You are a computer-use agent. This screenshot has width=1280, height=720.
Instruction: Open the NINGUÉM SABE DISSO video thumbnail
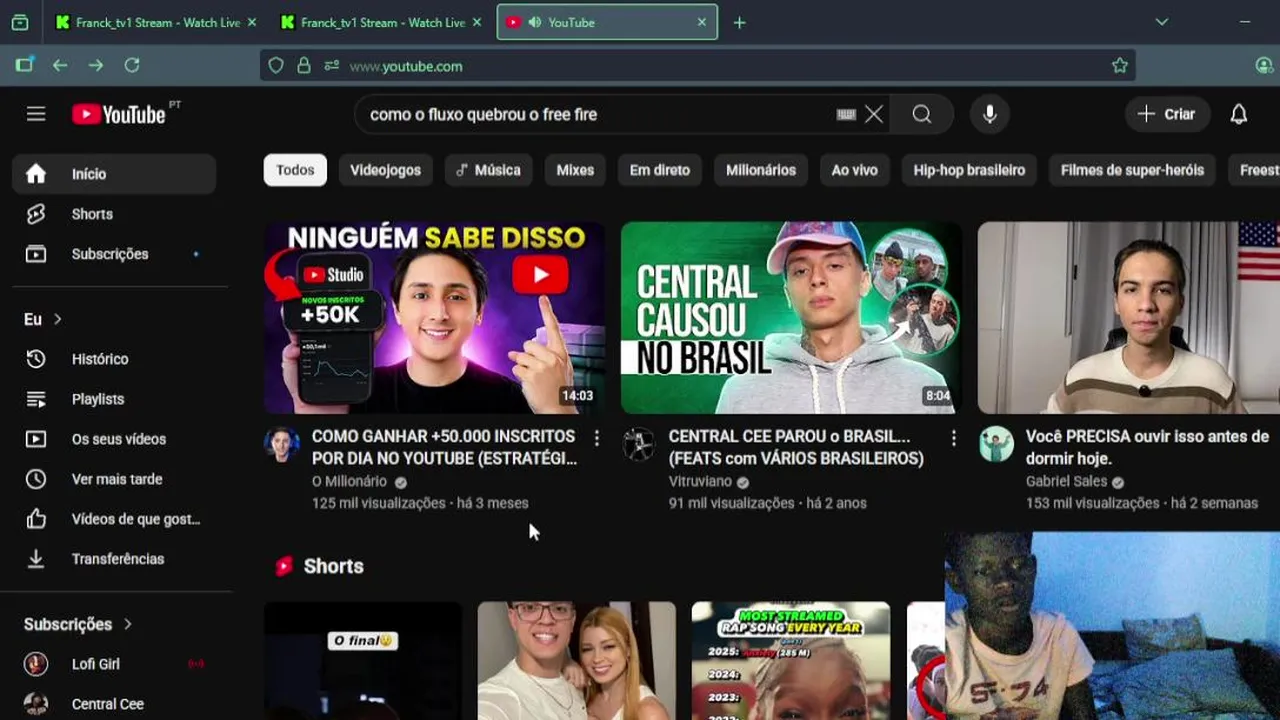click(x=434, y=317)
